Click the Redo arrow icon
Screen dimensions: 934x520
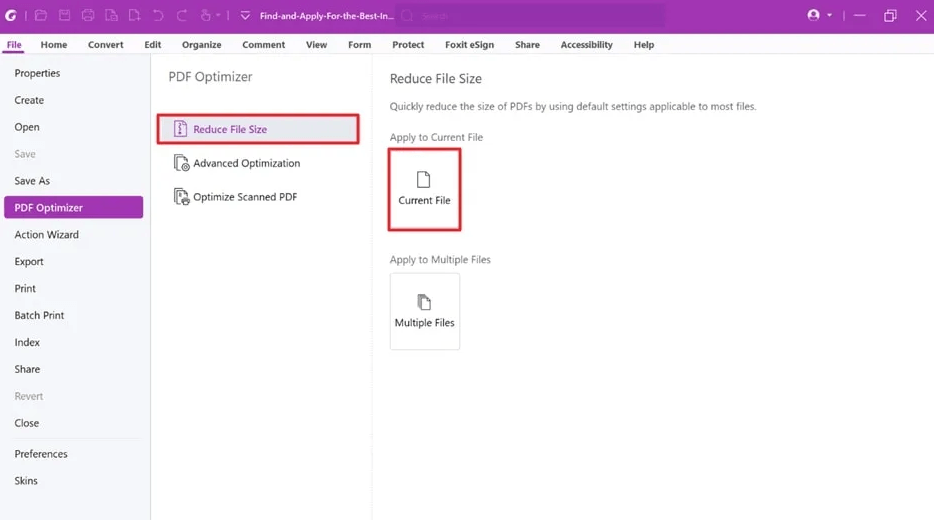coord(182,16)
